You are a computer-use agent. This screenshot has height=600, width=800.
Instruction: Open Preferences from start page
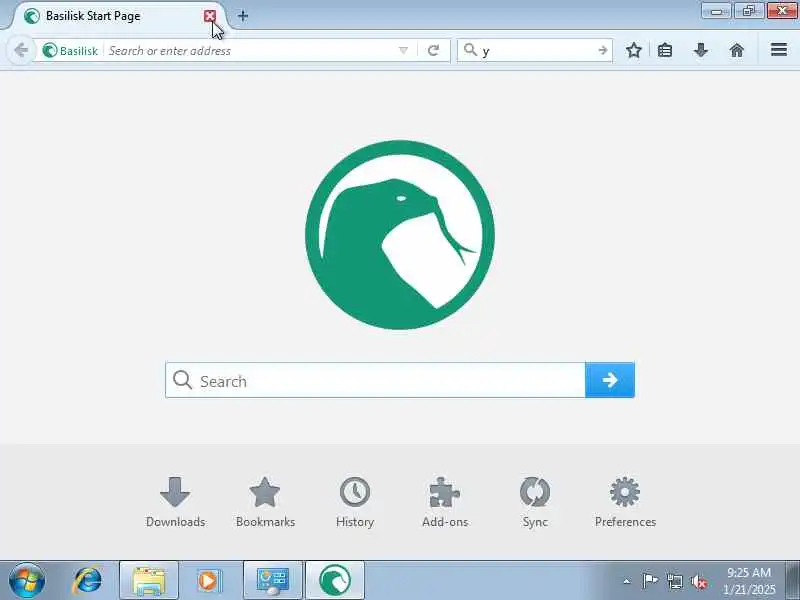tap(625, 503)
